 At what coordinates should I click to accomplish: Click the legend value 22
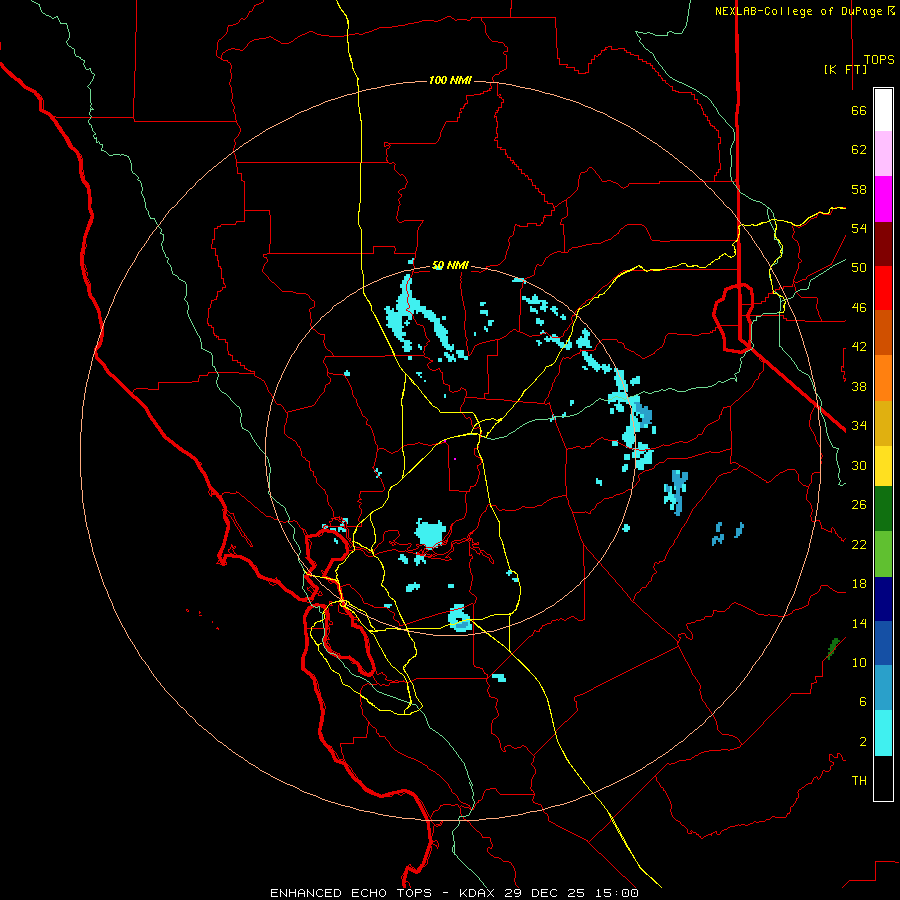859,544
